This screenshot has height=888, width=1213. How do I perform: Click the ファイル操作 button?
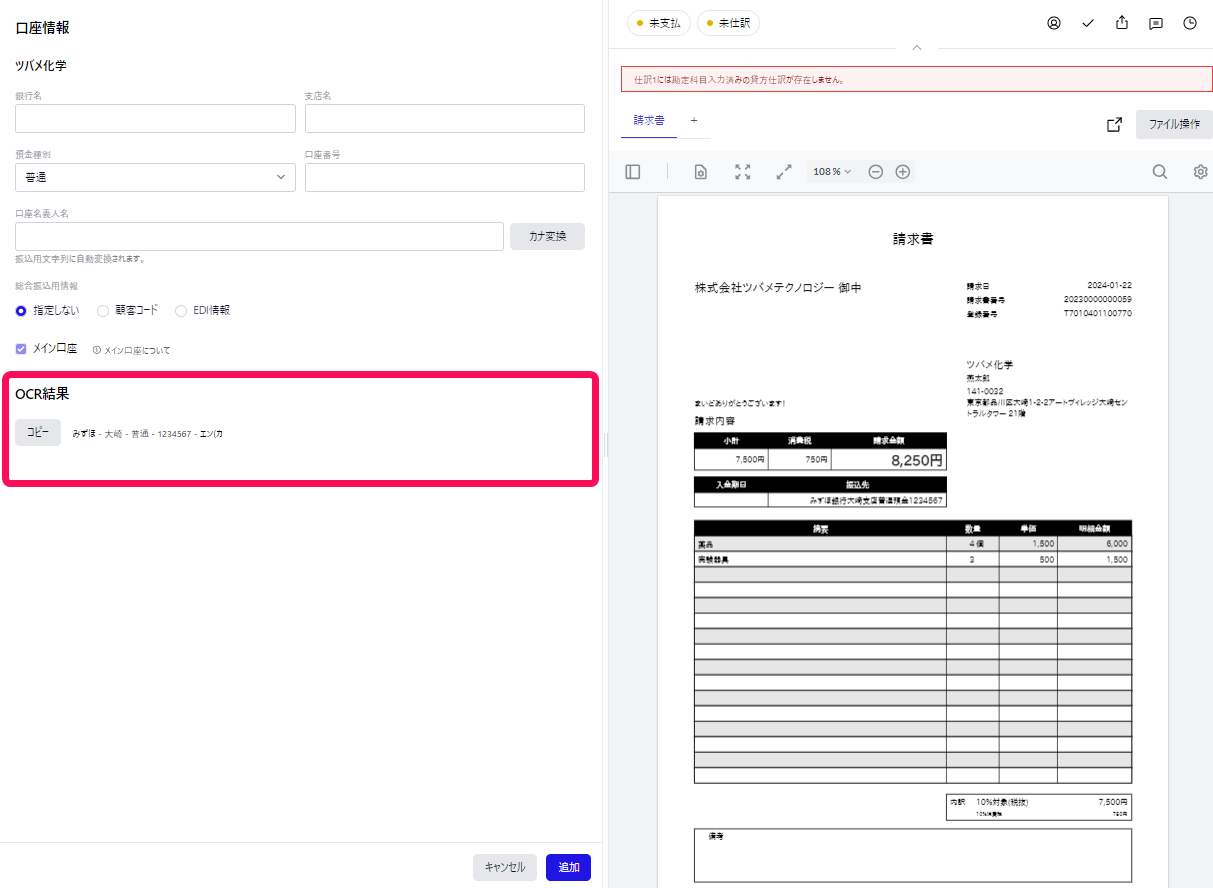click(x=1174, y=124)
